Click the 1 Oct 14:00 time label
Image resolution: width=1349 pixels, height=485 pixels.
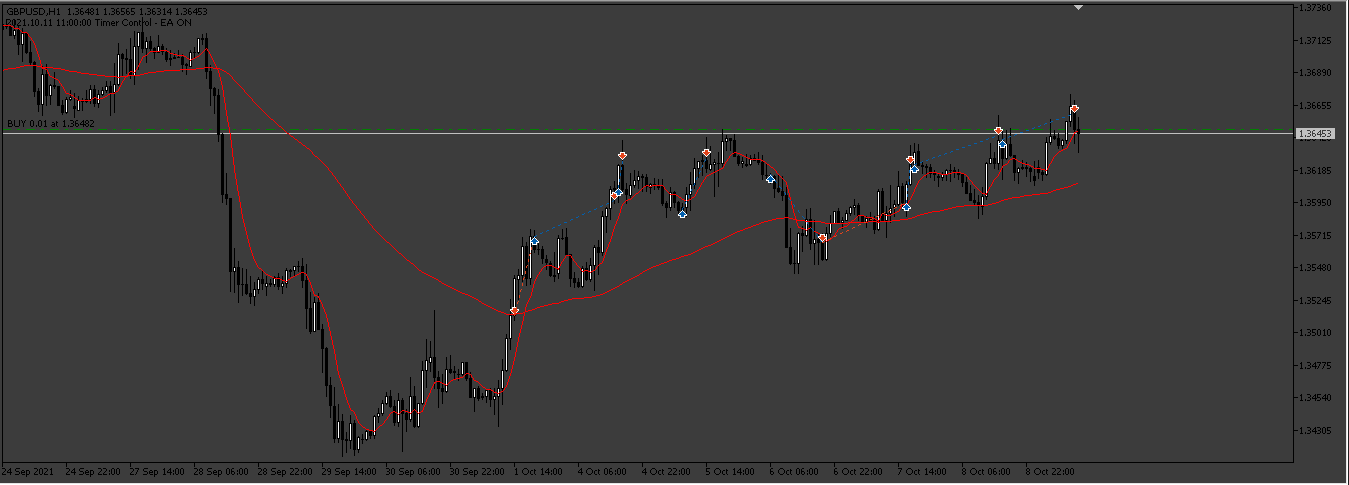pyautogui.click(x=539, y=470)
